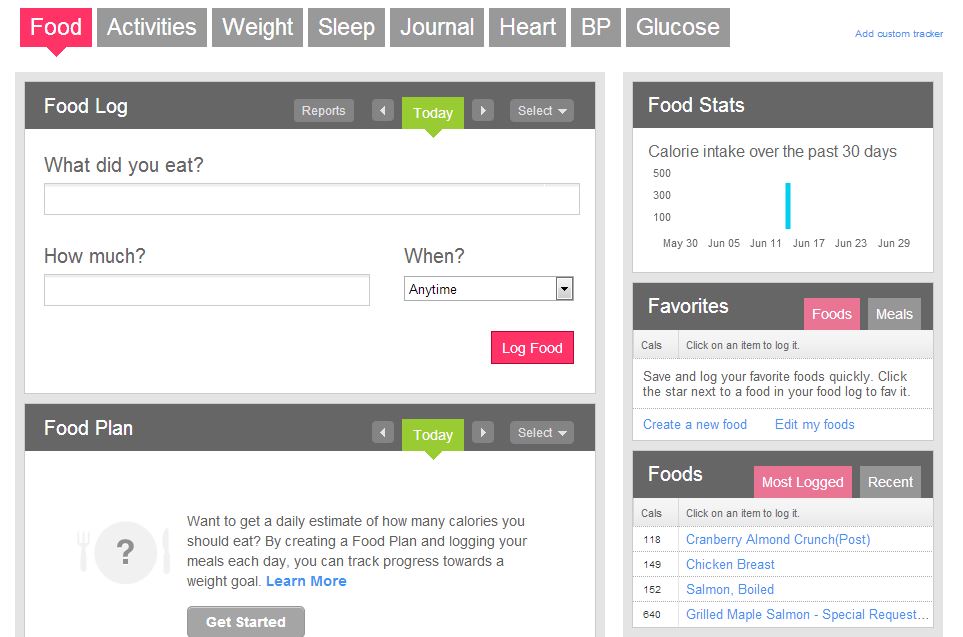Click the Get Started button
The height and width of the screenshot is (637, 963).
point(246,622)
